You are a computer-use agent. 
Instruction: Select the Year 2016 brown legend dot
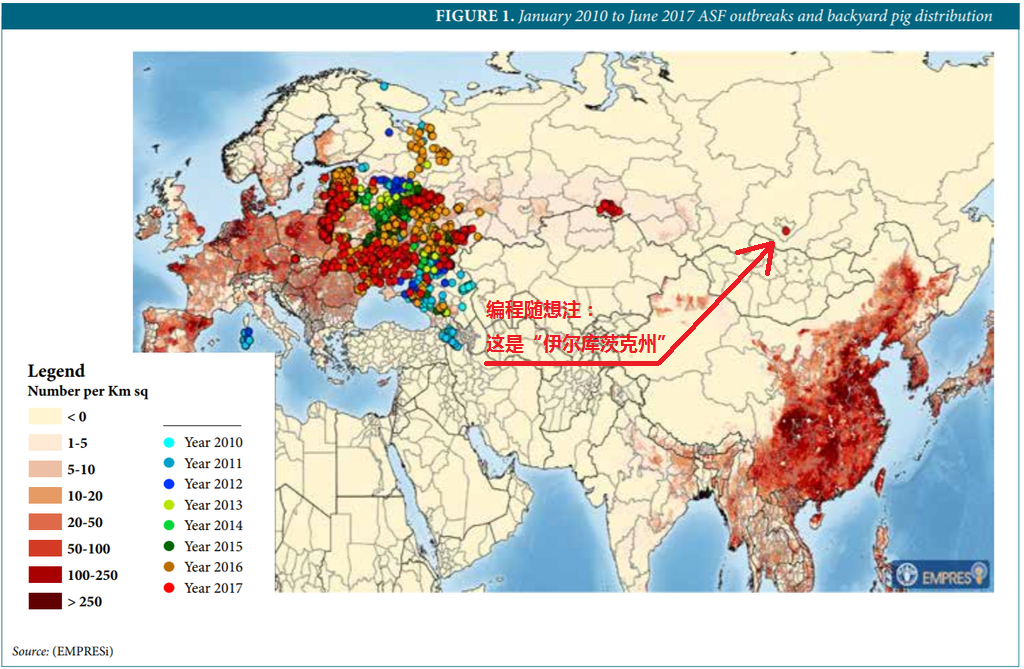click(169, 567)
